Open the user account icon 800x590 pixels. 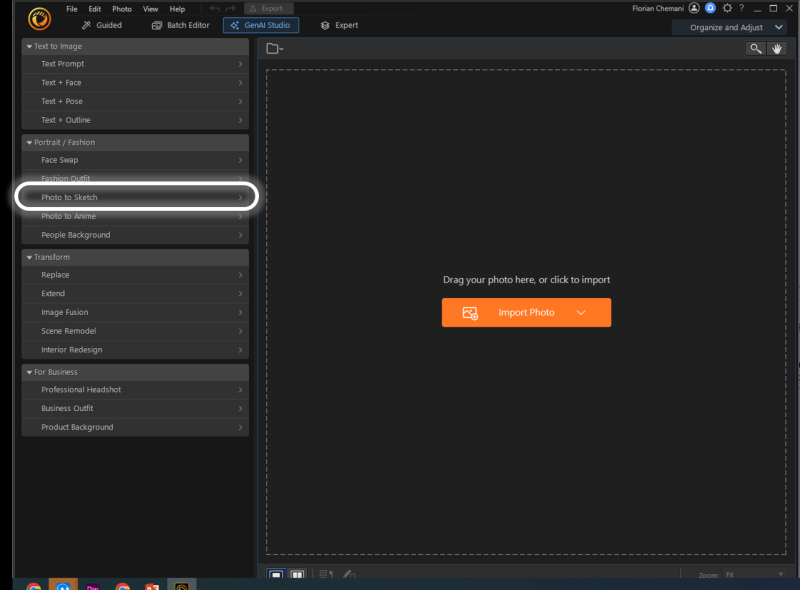pyautogui.click(x=694, y=8)
